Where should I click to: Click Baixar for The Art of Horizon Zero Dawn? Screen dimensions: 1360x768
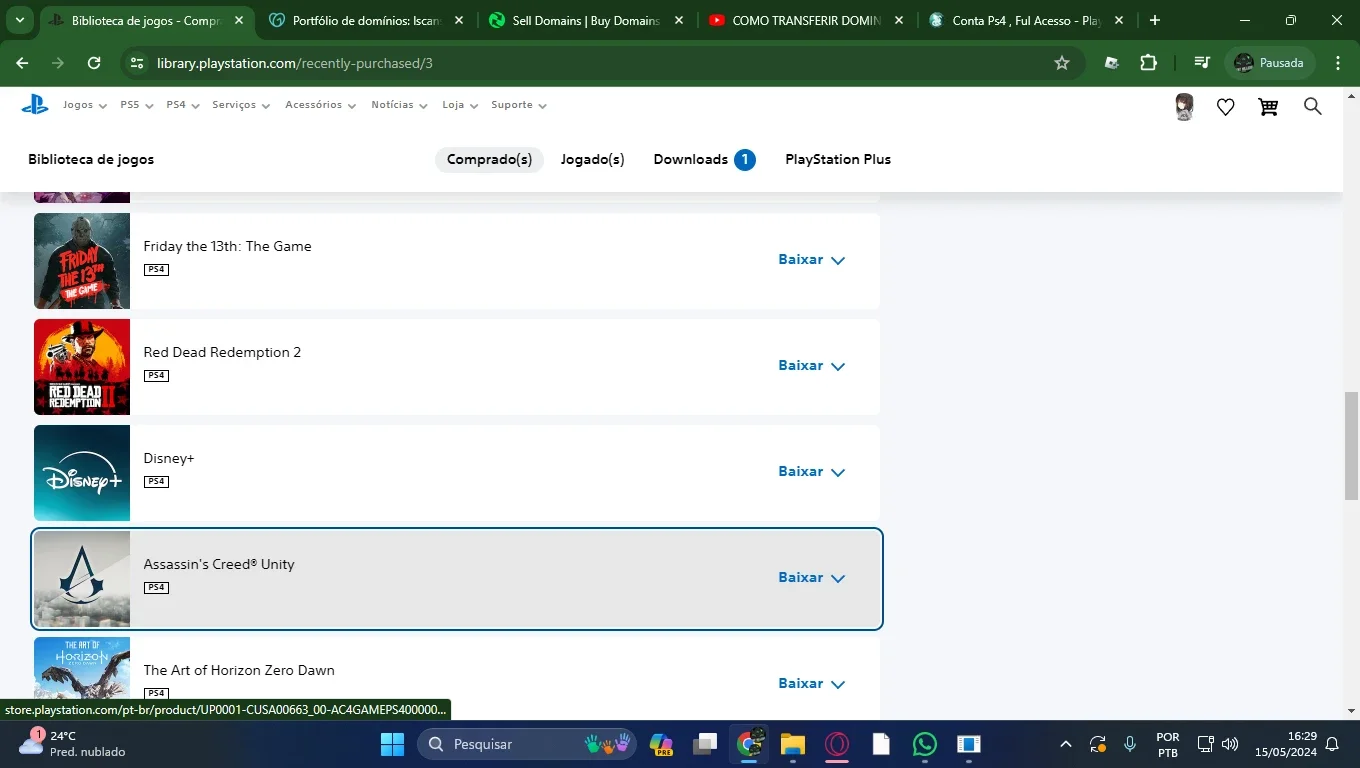[812, 684]
